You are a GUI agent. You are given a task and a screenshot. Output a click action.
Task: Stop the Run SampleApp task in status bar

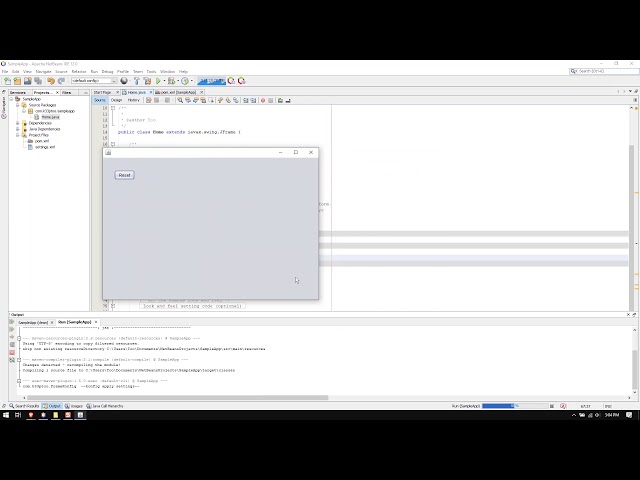(x=552, y=406)
